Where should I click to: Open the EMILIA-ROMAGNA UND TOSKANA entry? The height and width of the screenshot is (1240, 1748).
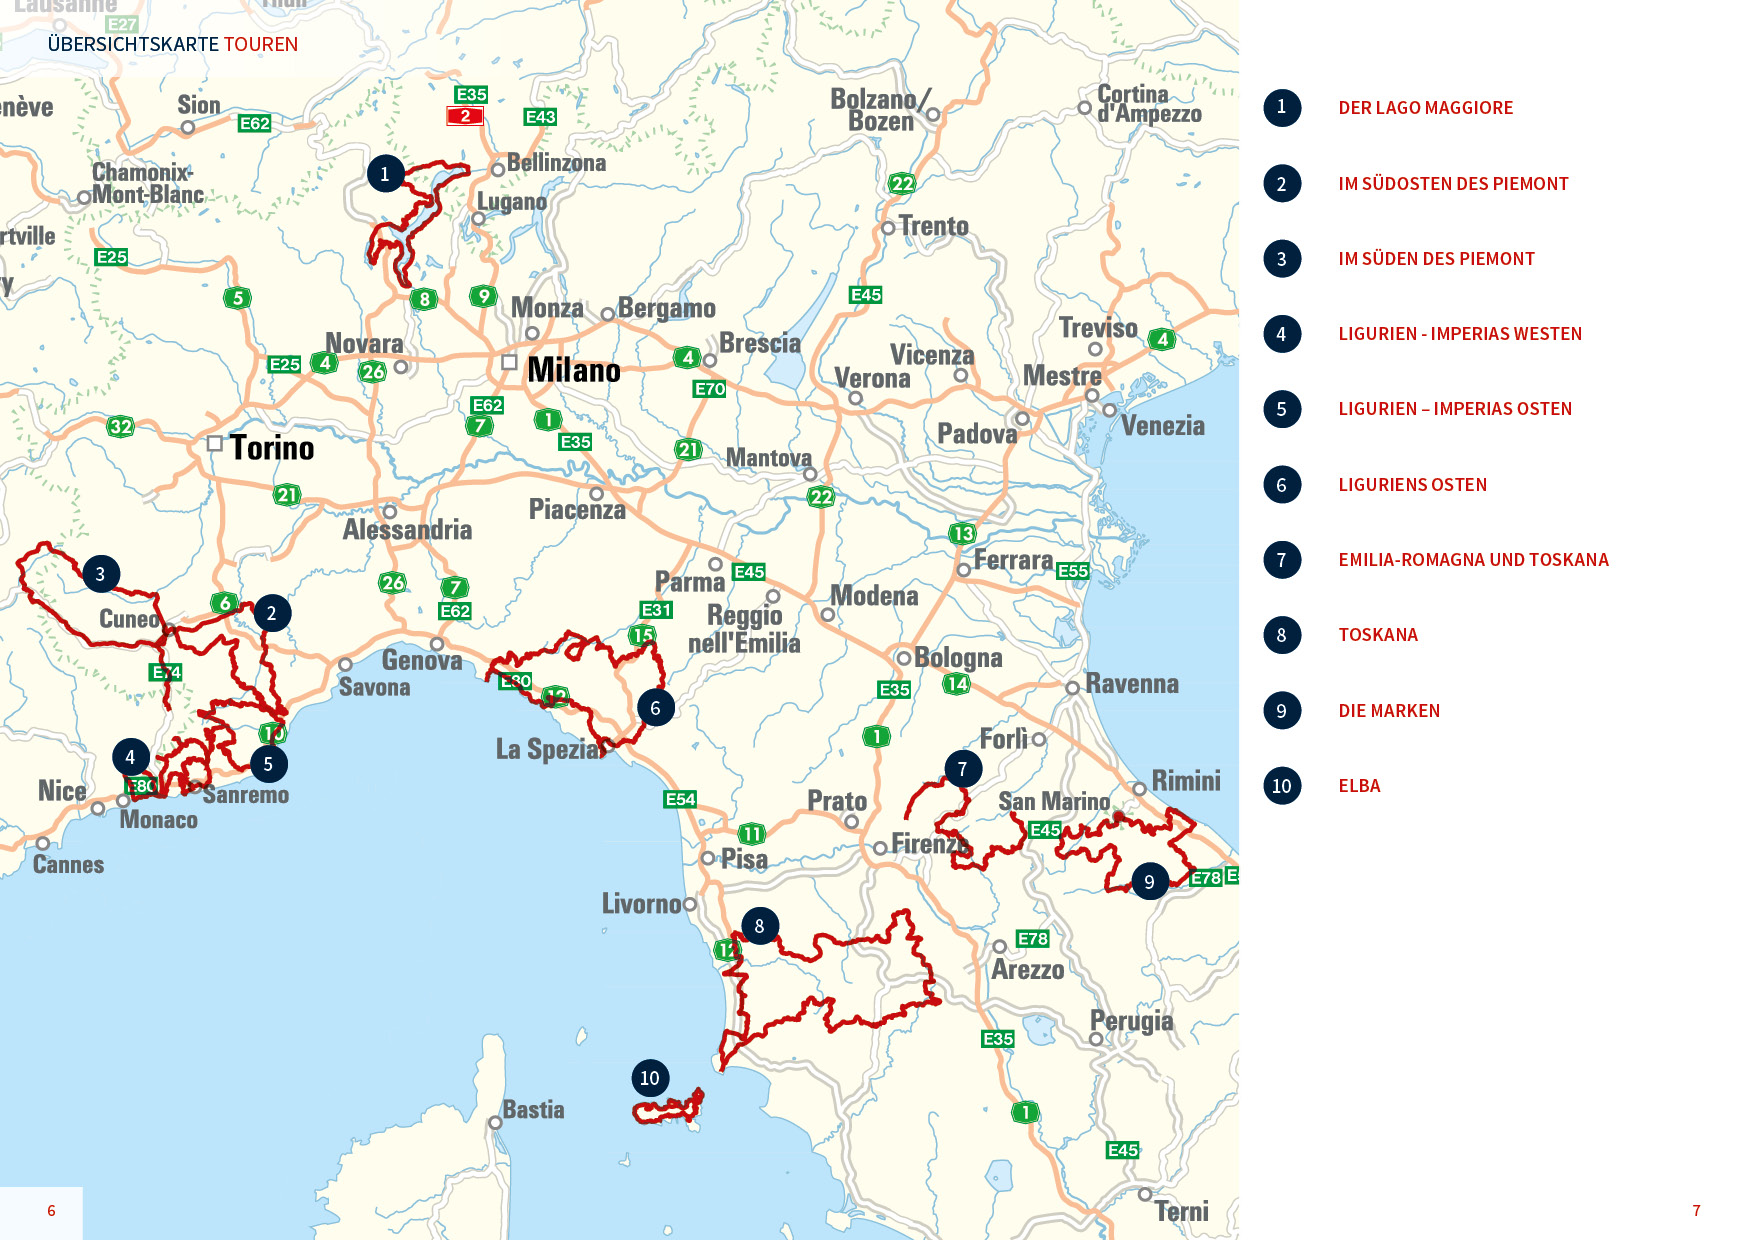1473,560
